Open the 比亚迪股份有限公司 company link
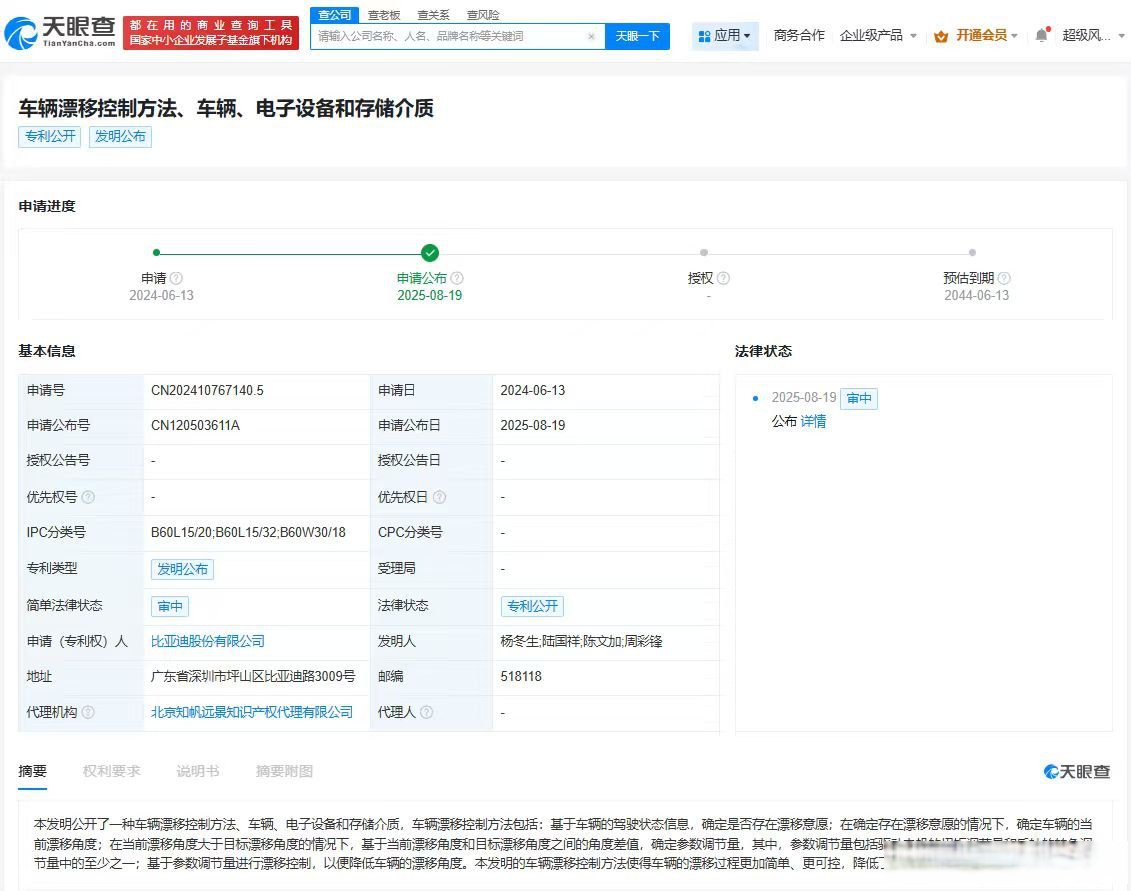Viewport: 1131px width, 891px height. click(207, 641)
